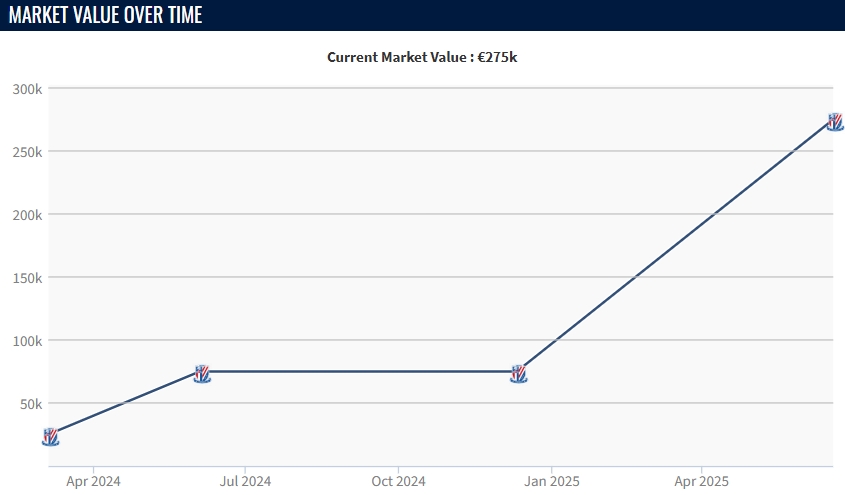845x495 pixels.
Task: Click the 100k y-axis label
Action: click(x=27, y=341)
